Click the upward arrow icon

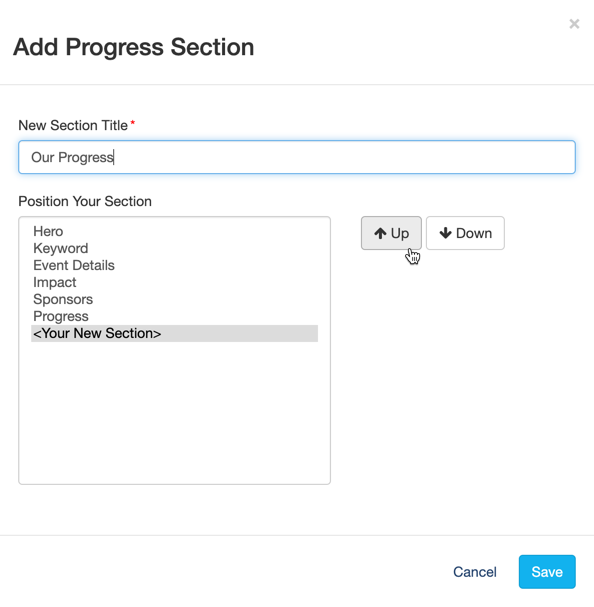pos(380,233)
